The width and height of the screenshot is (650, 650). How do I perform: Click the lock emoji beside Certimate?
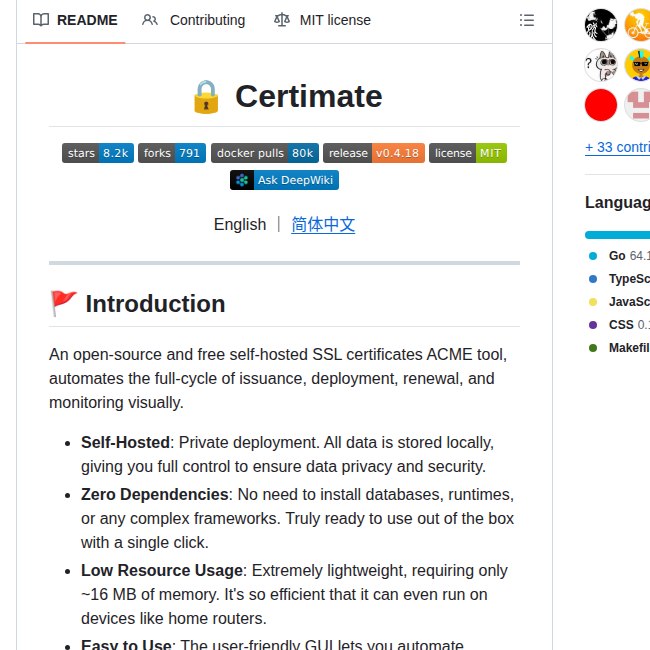206,97
